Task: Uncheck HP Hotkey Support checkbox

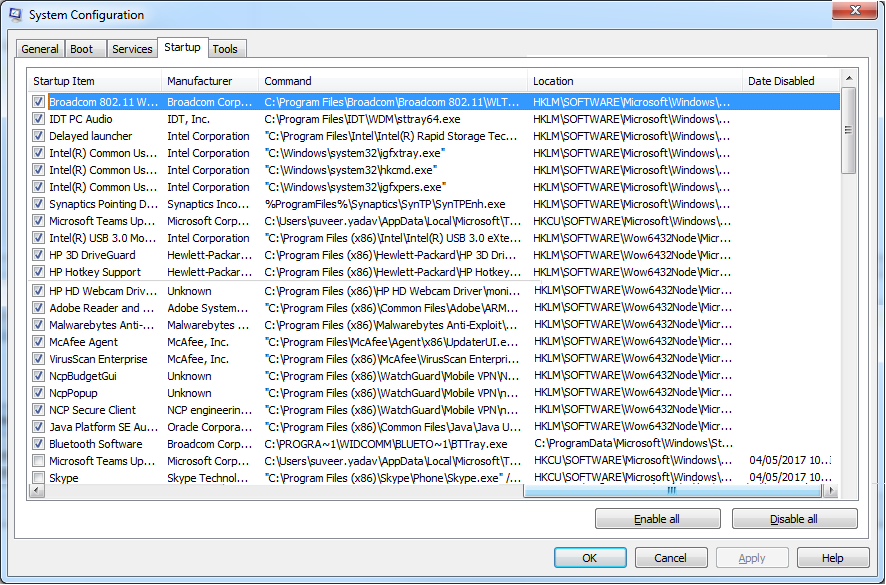Action: [x=38, y=271]
